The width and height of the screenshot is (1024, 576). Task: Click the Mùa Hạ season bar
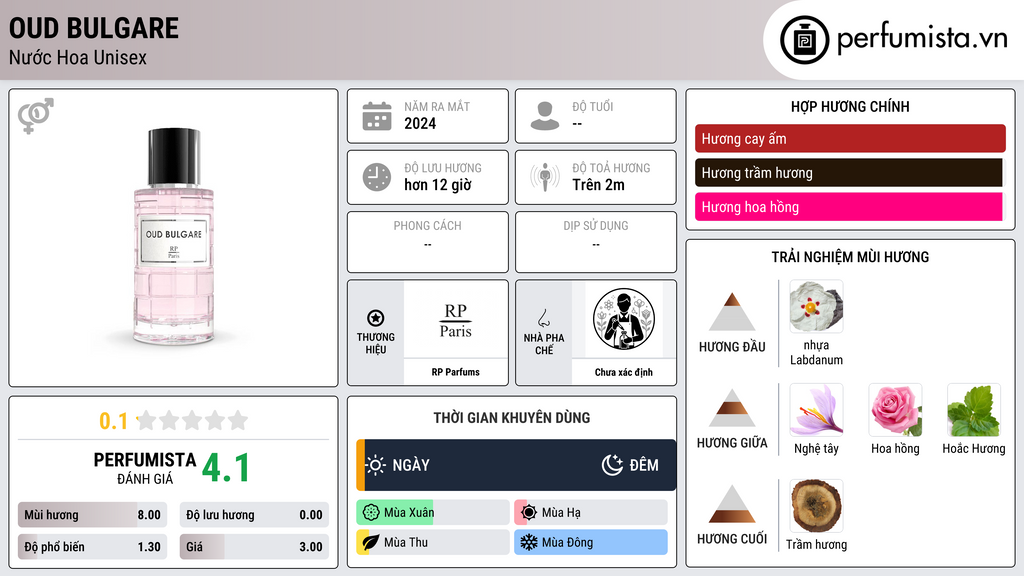point(591,513)
